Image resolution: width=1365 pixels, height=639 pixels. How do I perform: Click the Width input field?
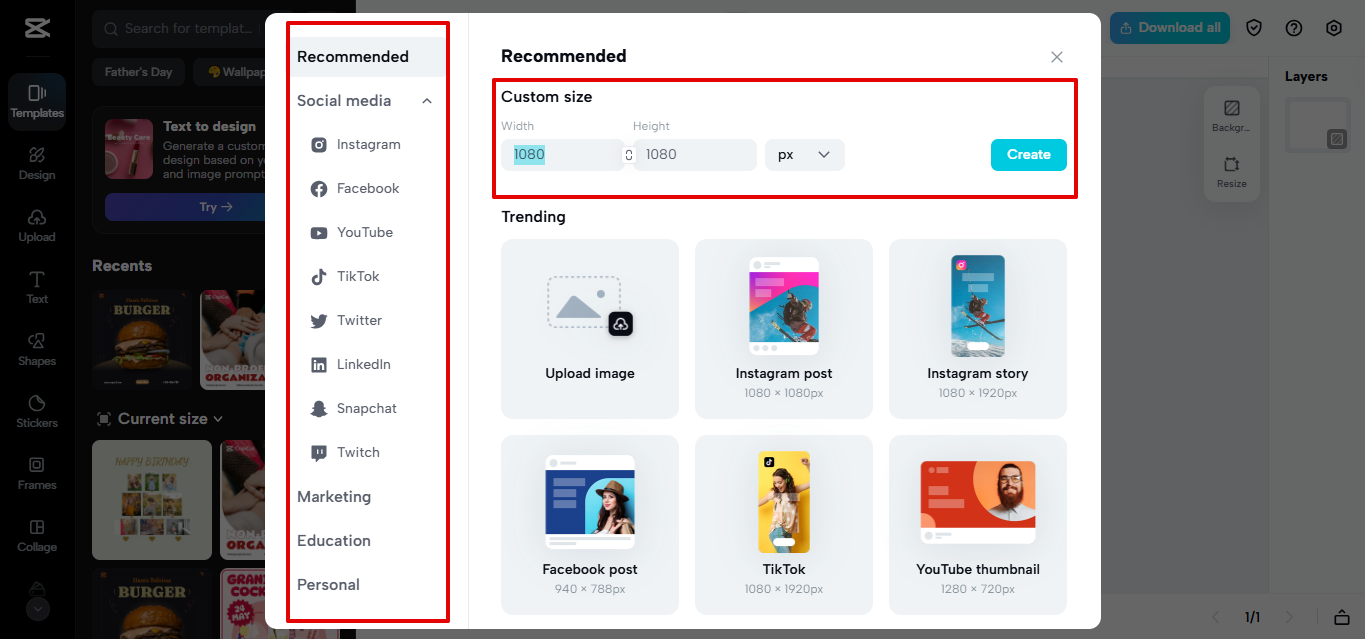point(562,154)
